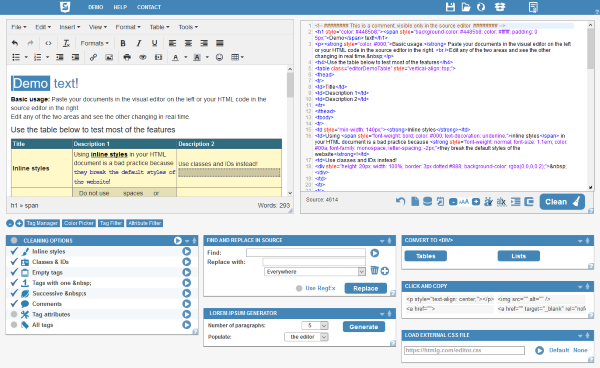Open the Formats dropdown
Viewport: 600px width, 368px height.
(x=95, y=43)
